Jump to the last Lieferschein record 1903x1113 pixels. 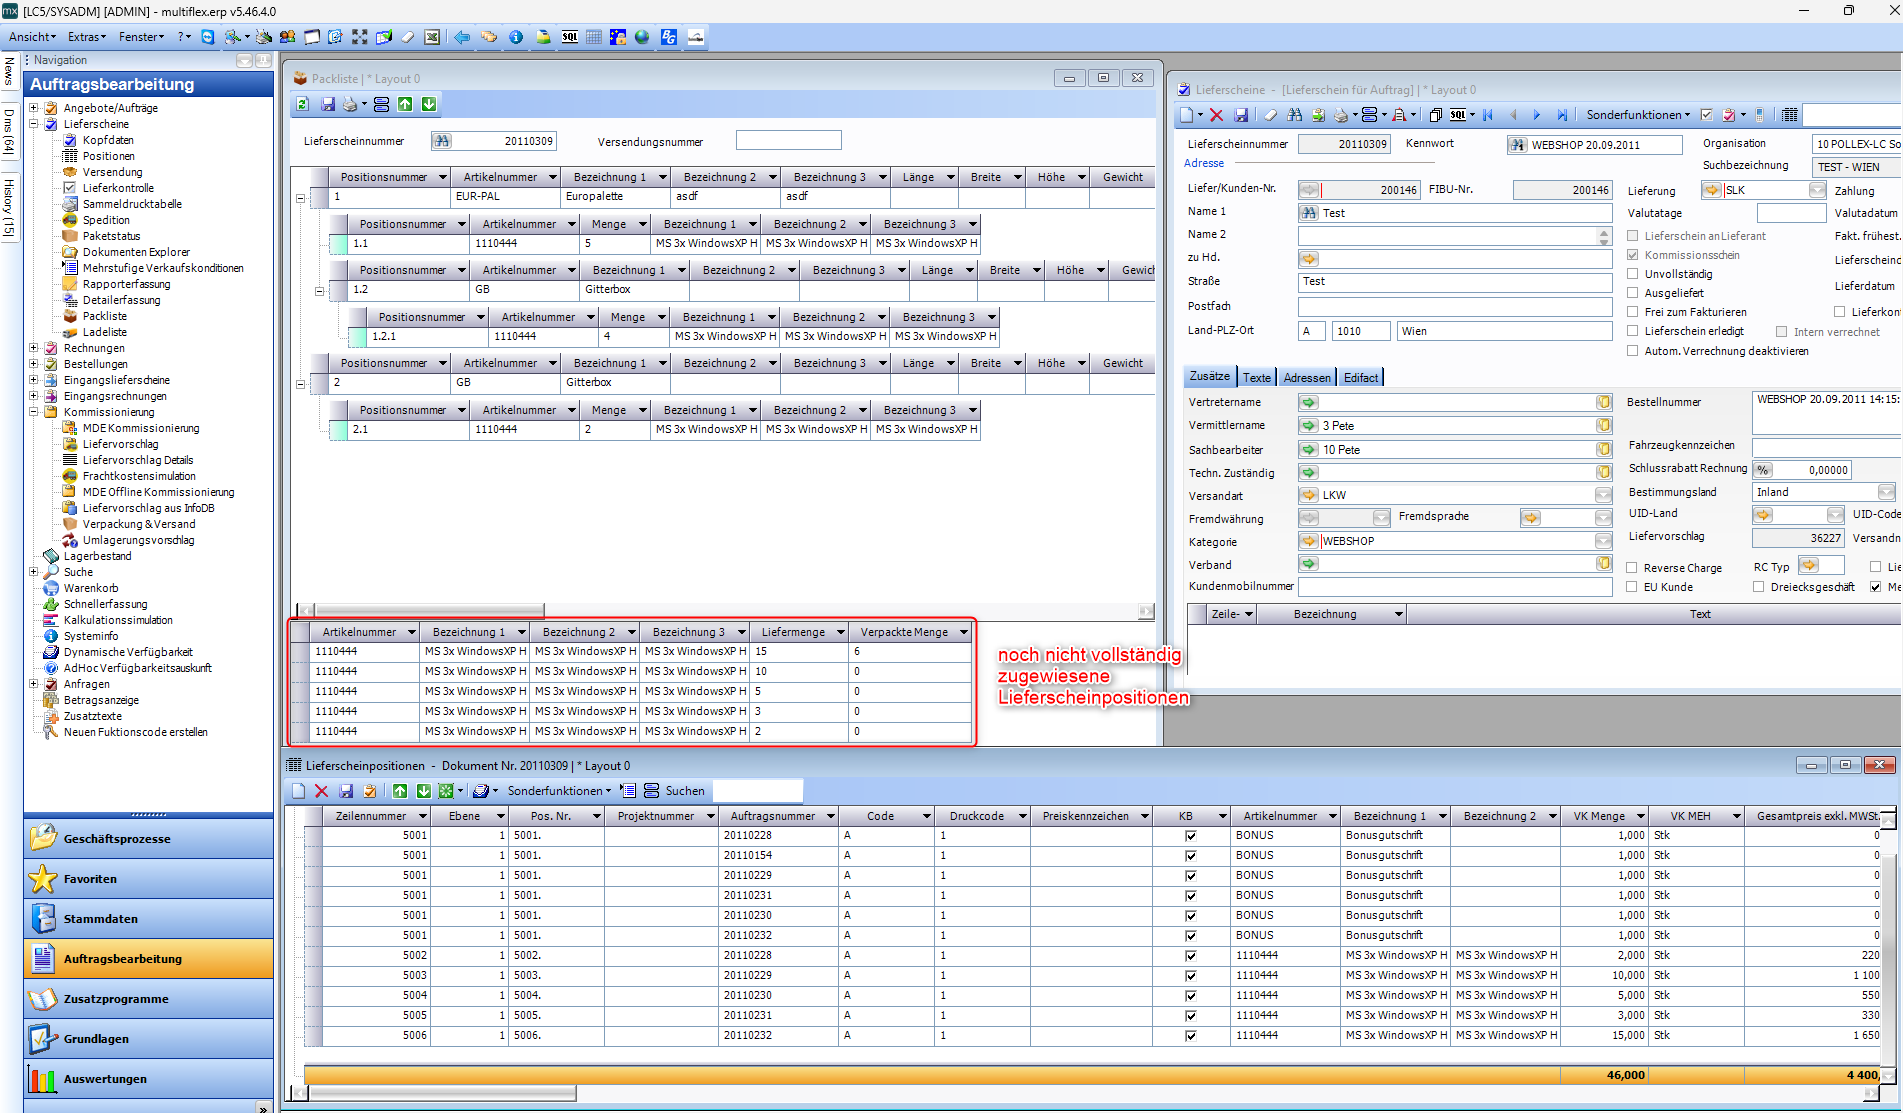pyautogui.click(x=1562, y=115)
